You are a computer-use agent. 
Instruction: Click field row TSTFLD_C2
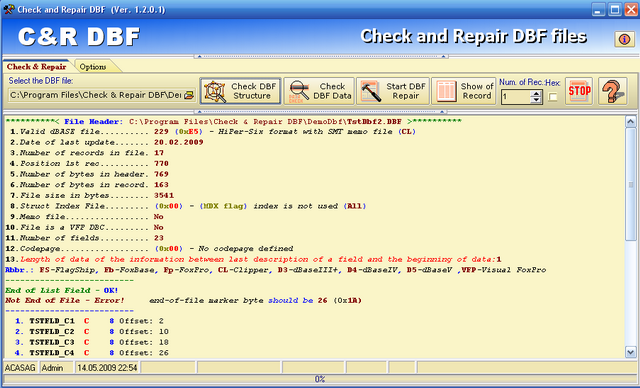pos(91,332)
